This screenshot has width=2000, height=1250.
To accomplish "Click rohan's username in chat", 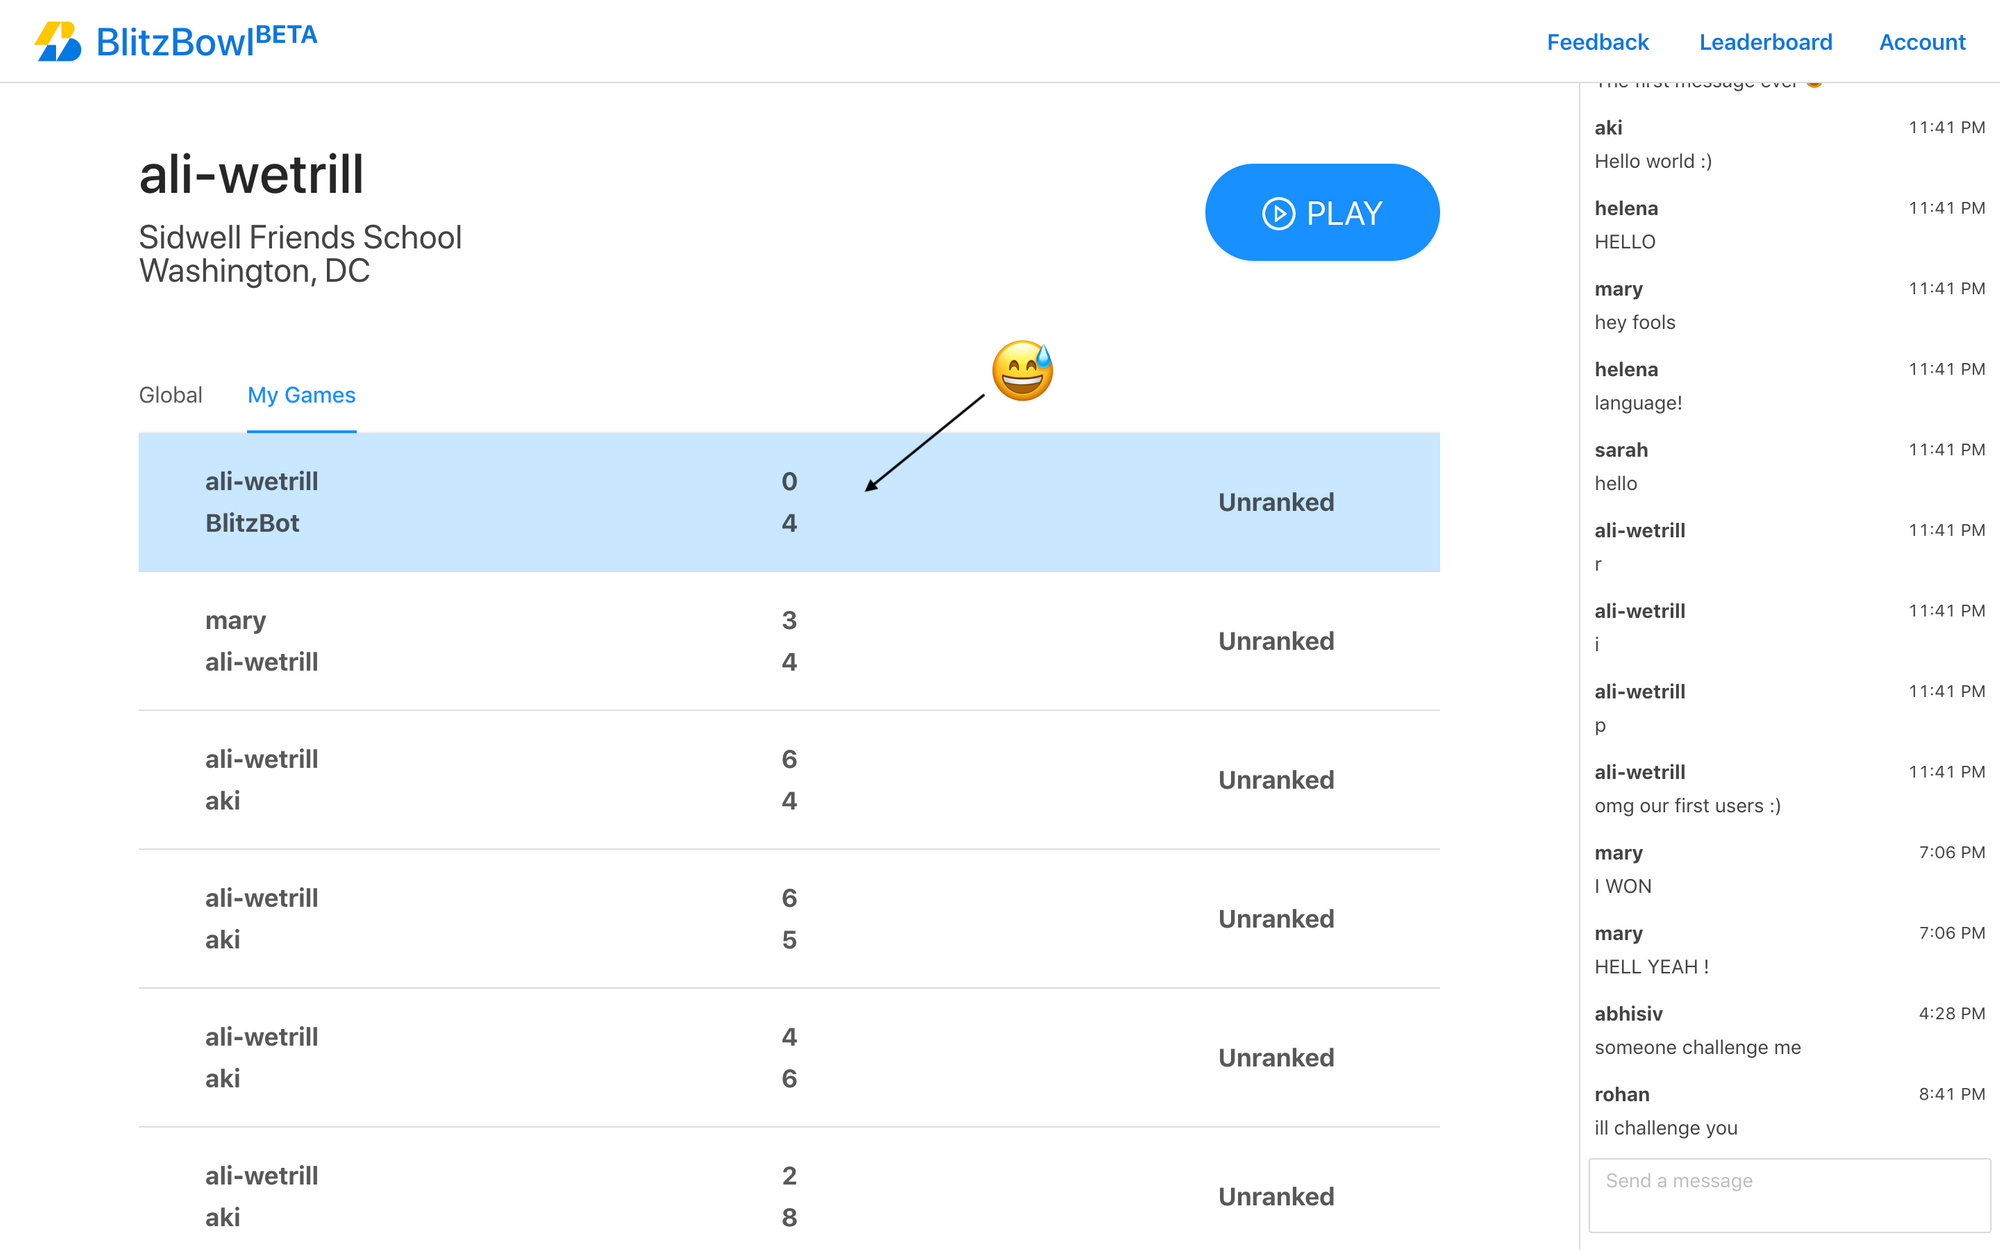I will point(1621,1094).
